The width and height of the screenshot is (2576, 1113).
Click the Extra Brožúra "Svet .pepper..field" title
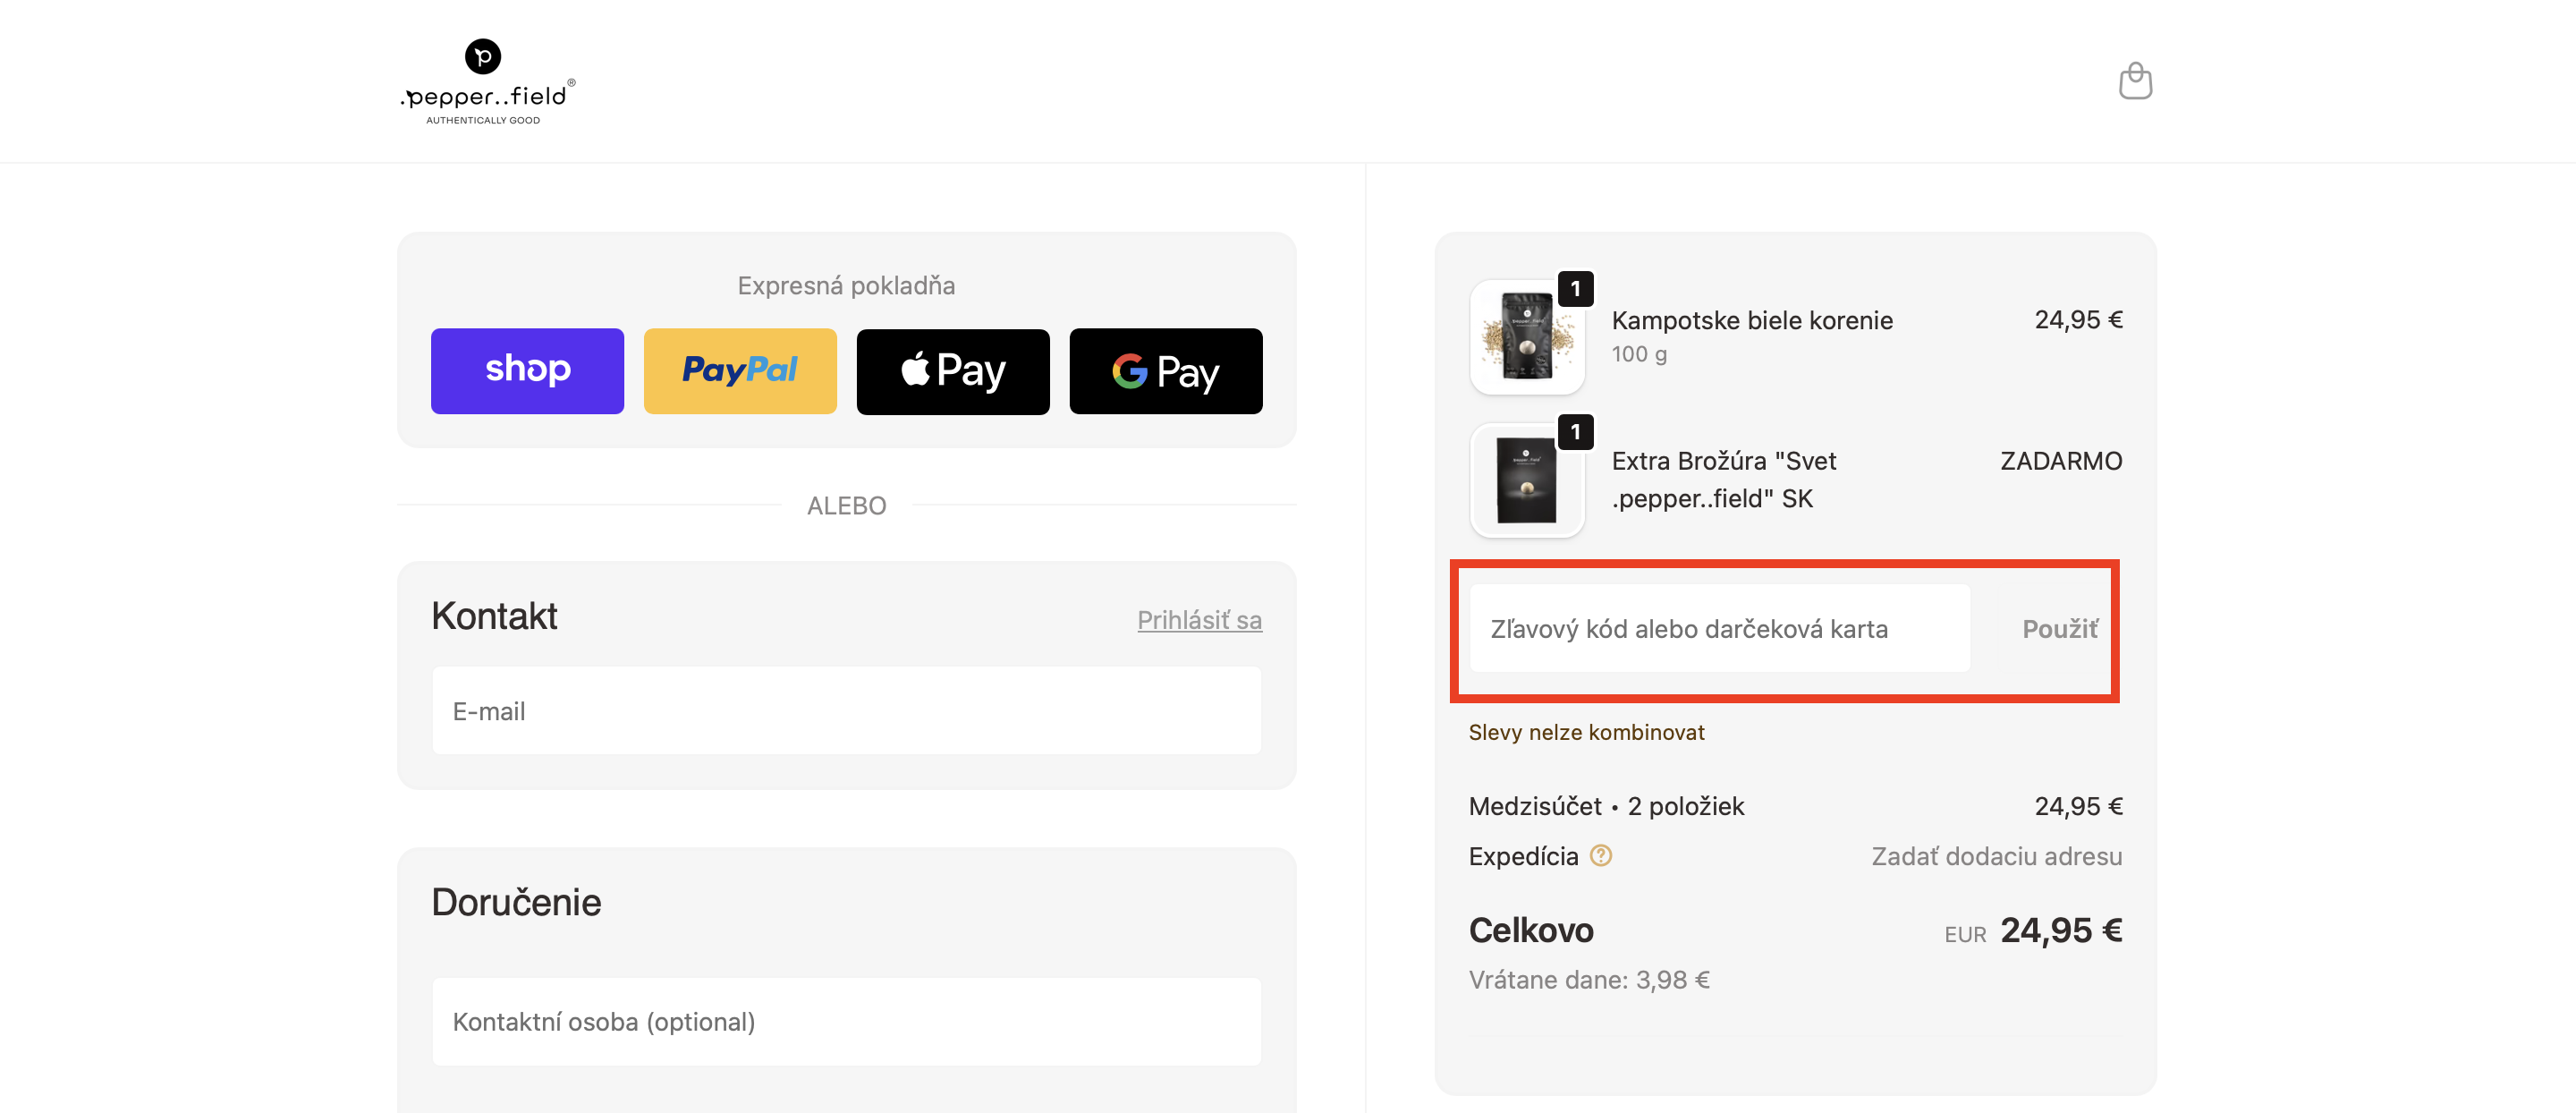1723,480
